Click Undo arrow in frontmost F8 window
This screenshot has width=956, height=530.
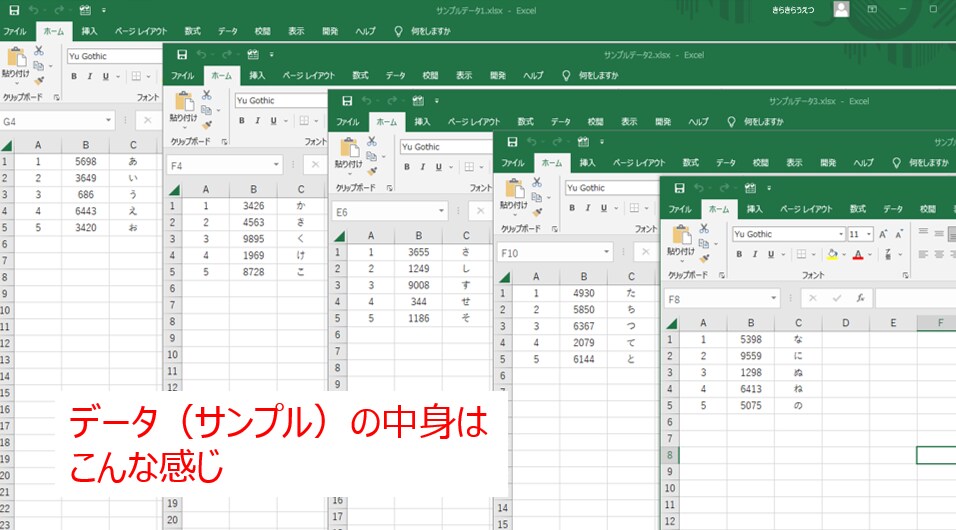tap(699, 188)
